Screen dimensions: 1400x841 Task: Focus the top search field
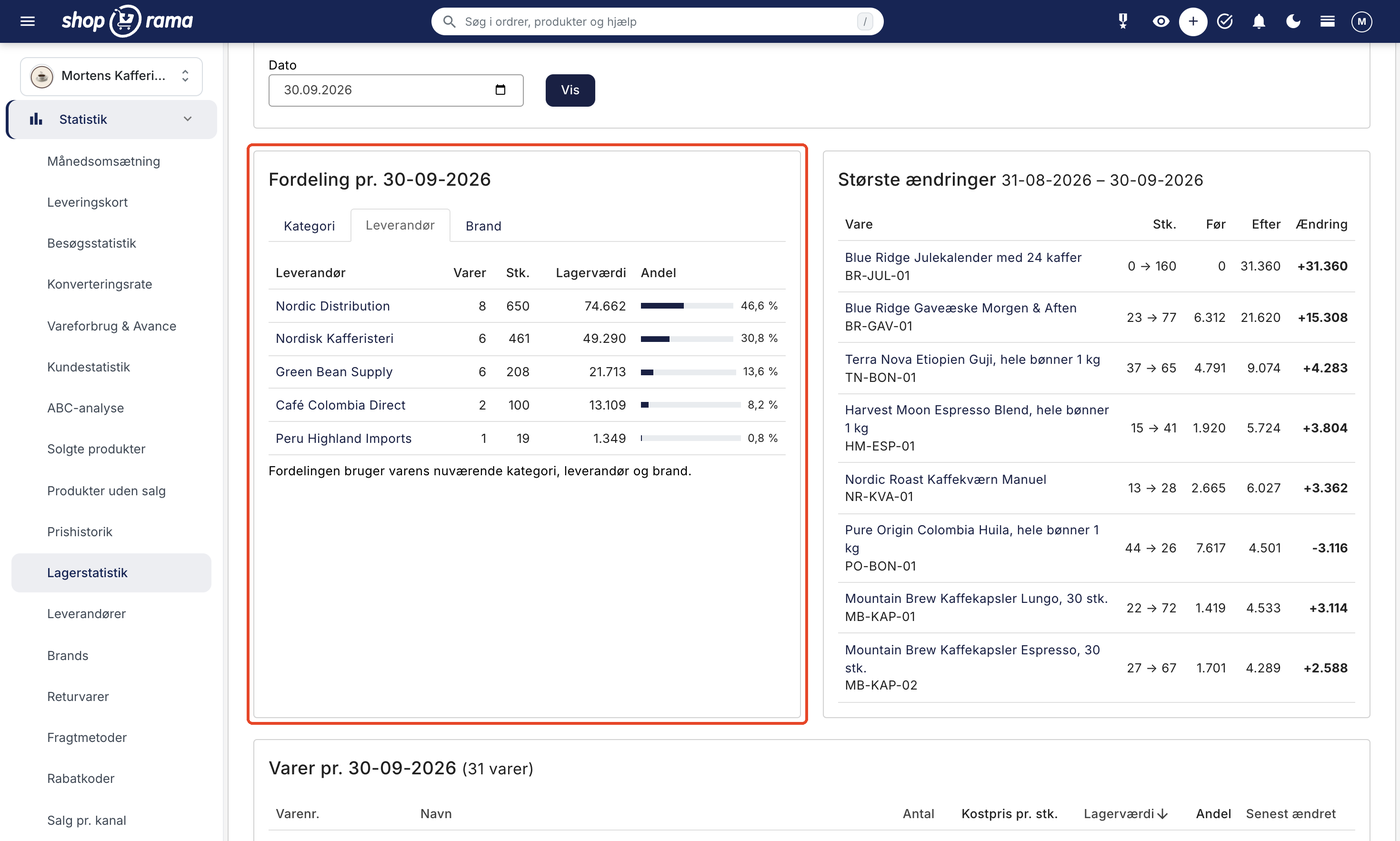(657, 21)
